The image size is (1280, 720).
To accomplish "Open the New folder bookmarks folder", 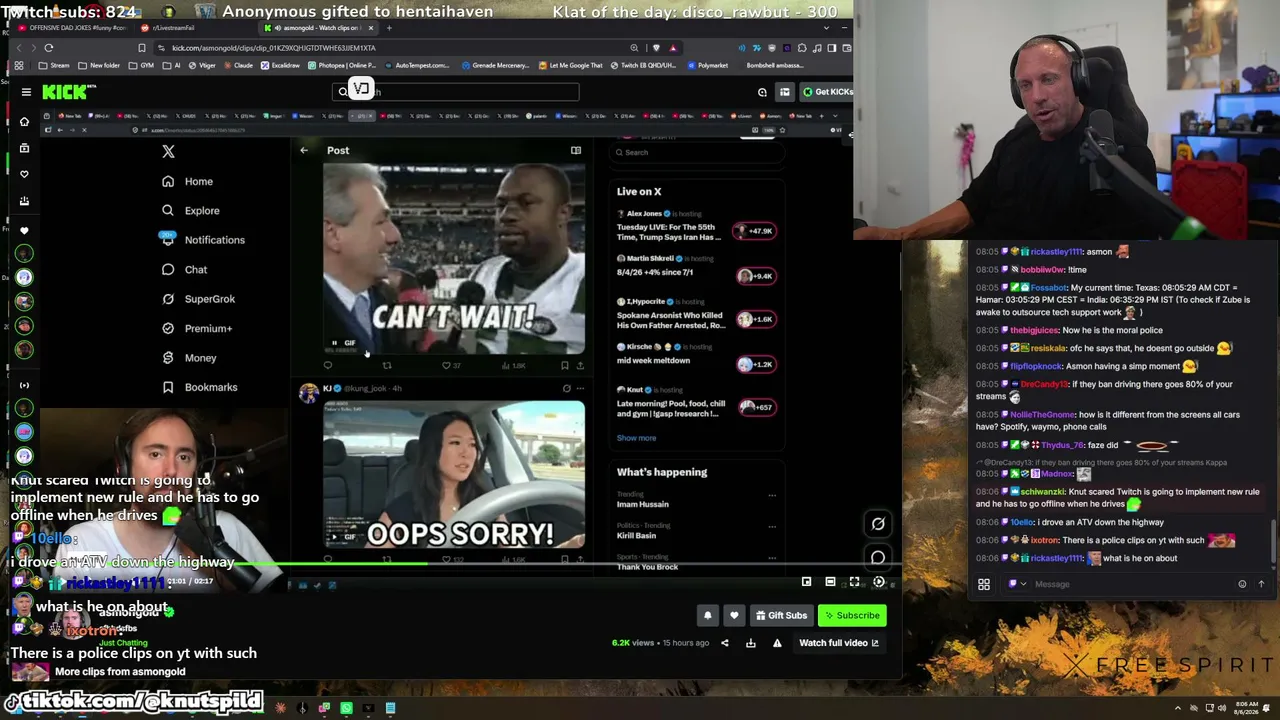I will pyautogui.click(x=99, y=65).
